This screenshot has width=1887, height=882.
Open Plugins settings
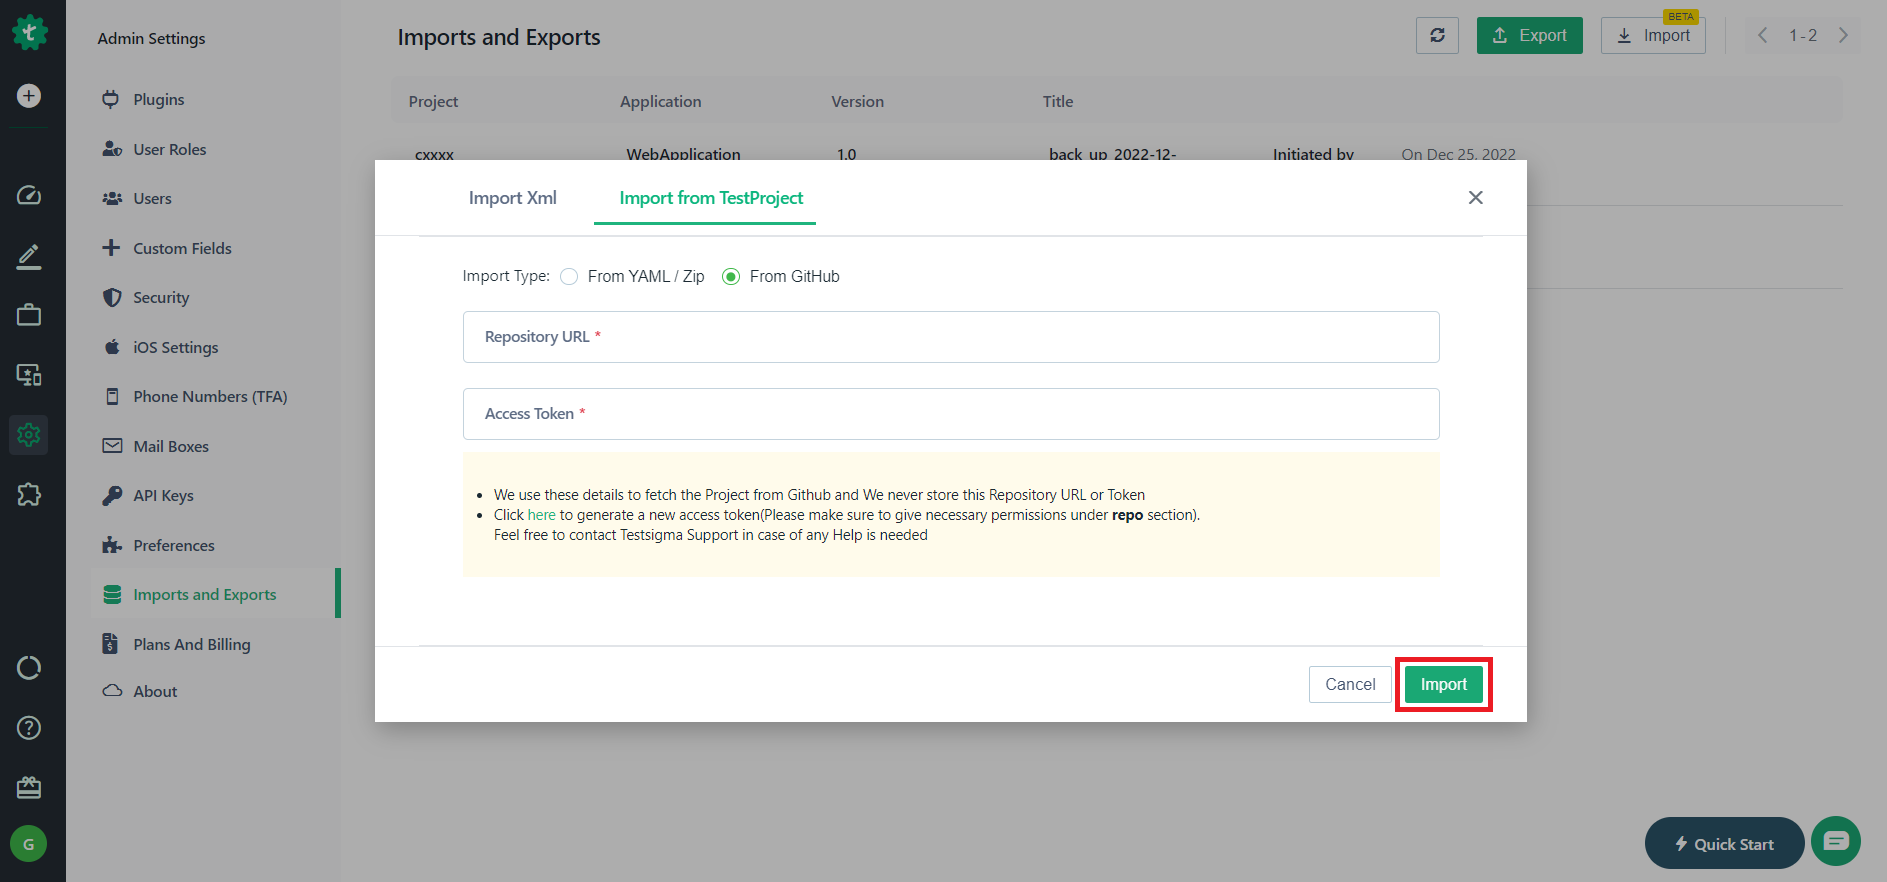point(159,99)
